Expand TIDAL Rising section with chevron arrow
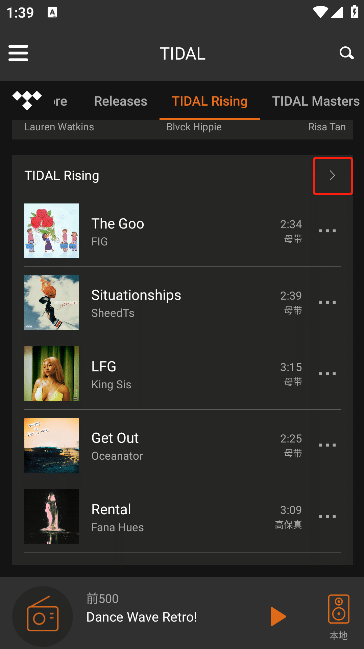 click(333, 176)
